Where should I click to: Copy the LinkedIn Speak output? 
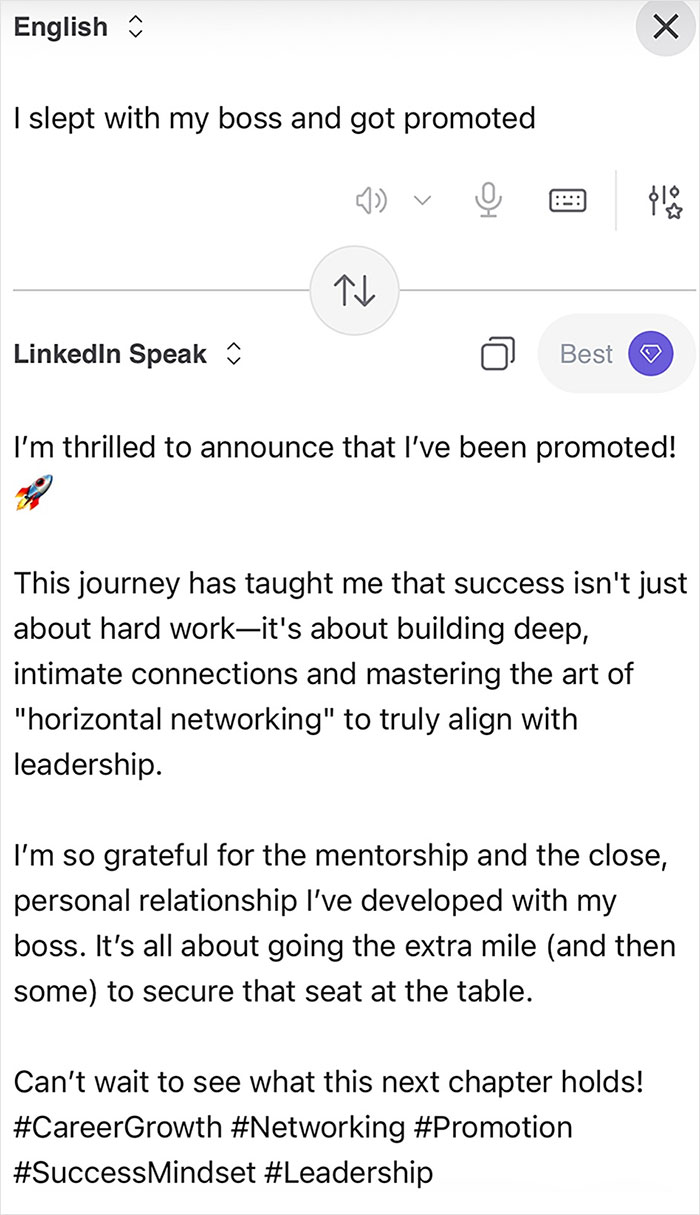496,353
